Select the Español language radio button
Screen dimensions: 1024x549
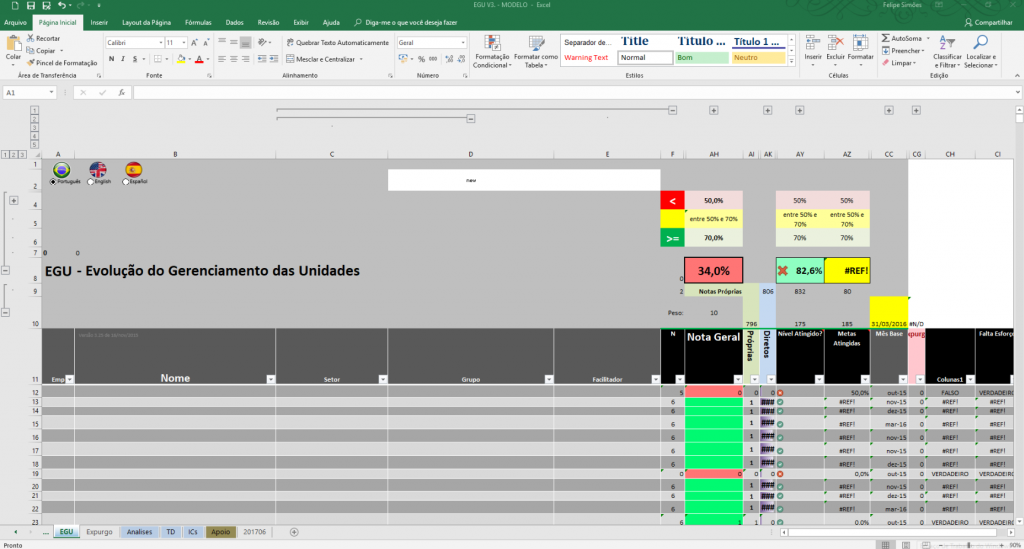coord(125,182)
